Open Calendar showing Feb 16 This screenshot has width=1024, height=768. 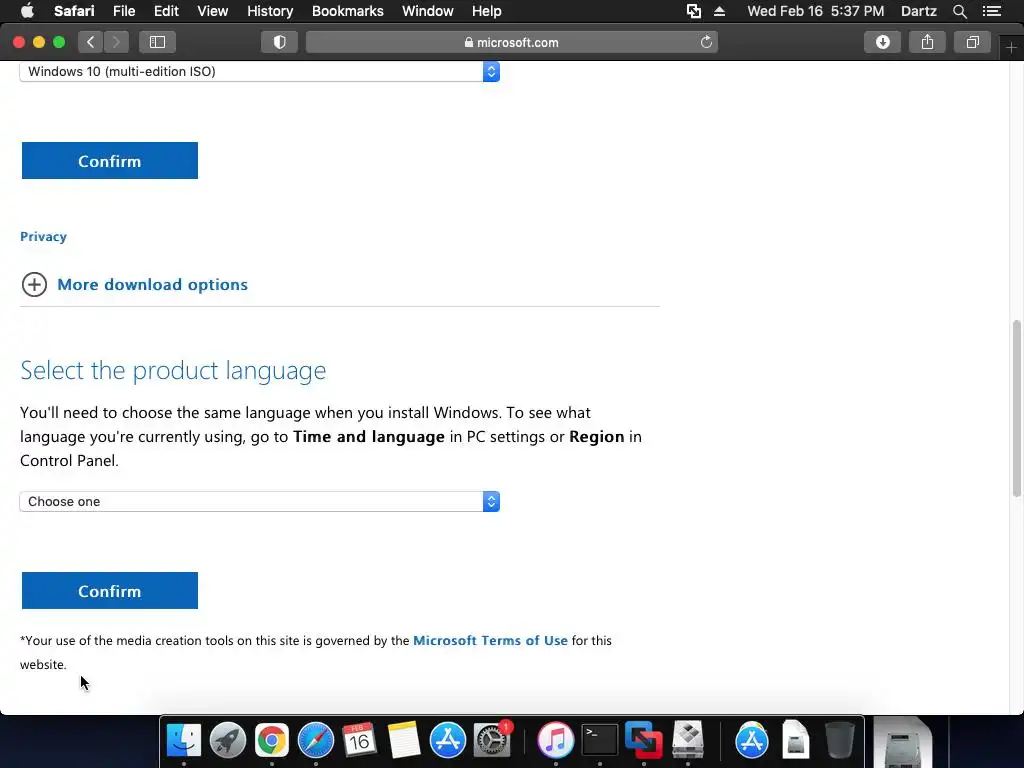[x=359, y=741]
